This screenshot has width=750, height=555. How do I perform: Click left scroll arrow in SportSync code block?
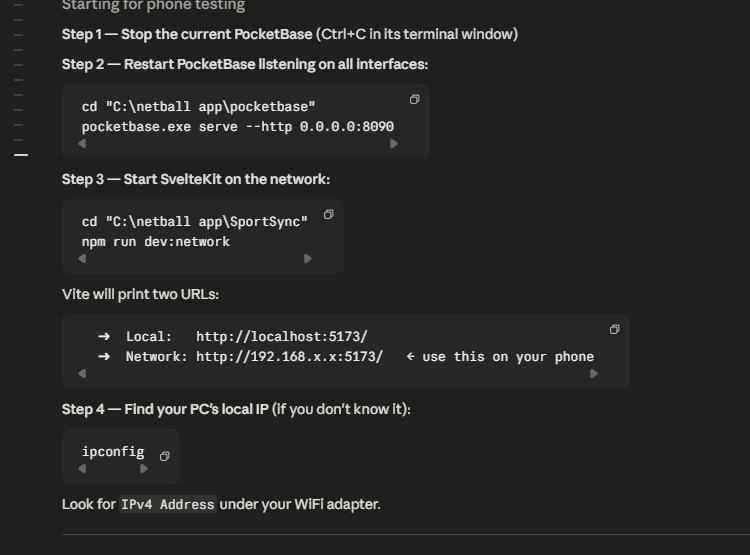coord(82,258)
